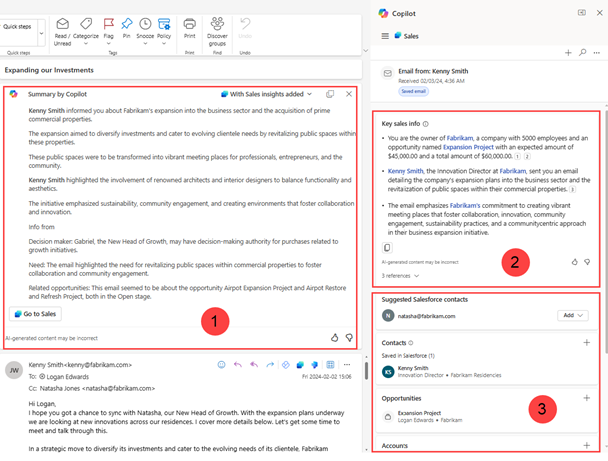Flag this email message

tap(109, 29)
